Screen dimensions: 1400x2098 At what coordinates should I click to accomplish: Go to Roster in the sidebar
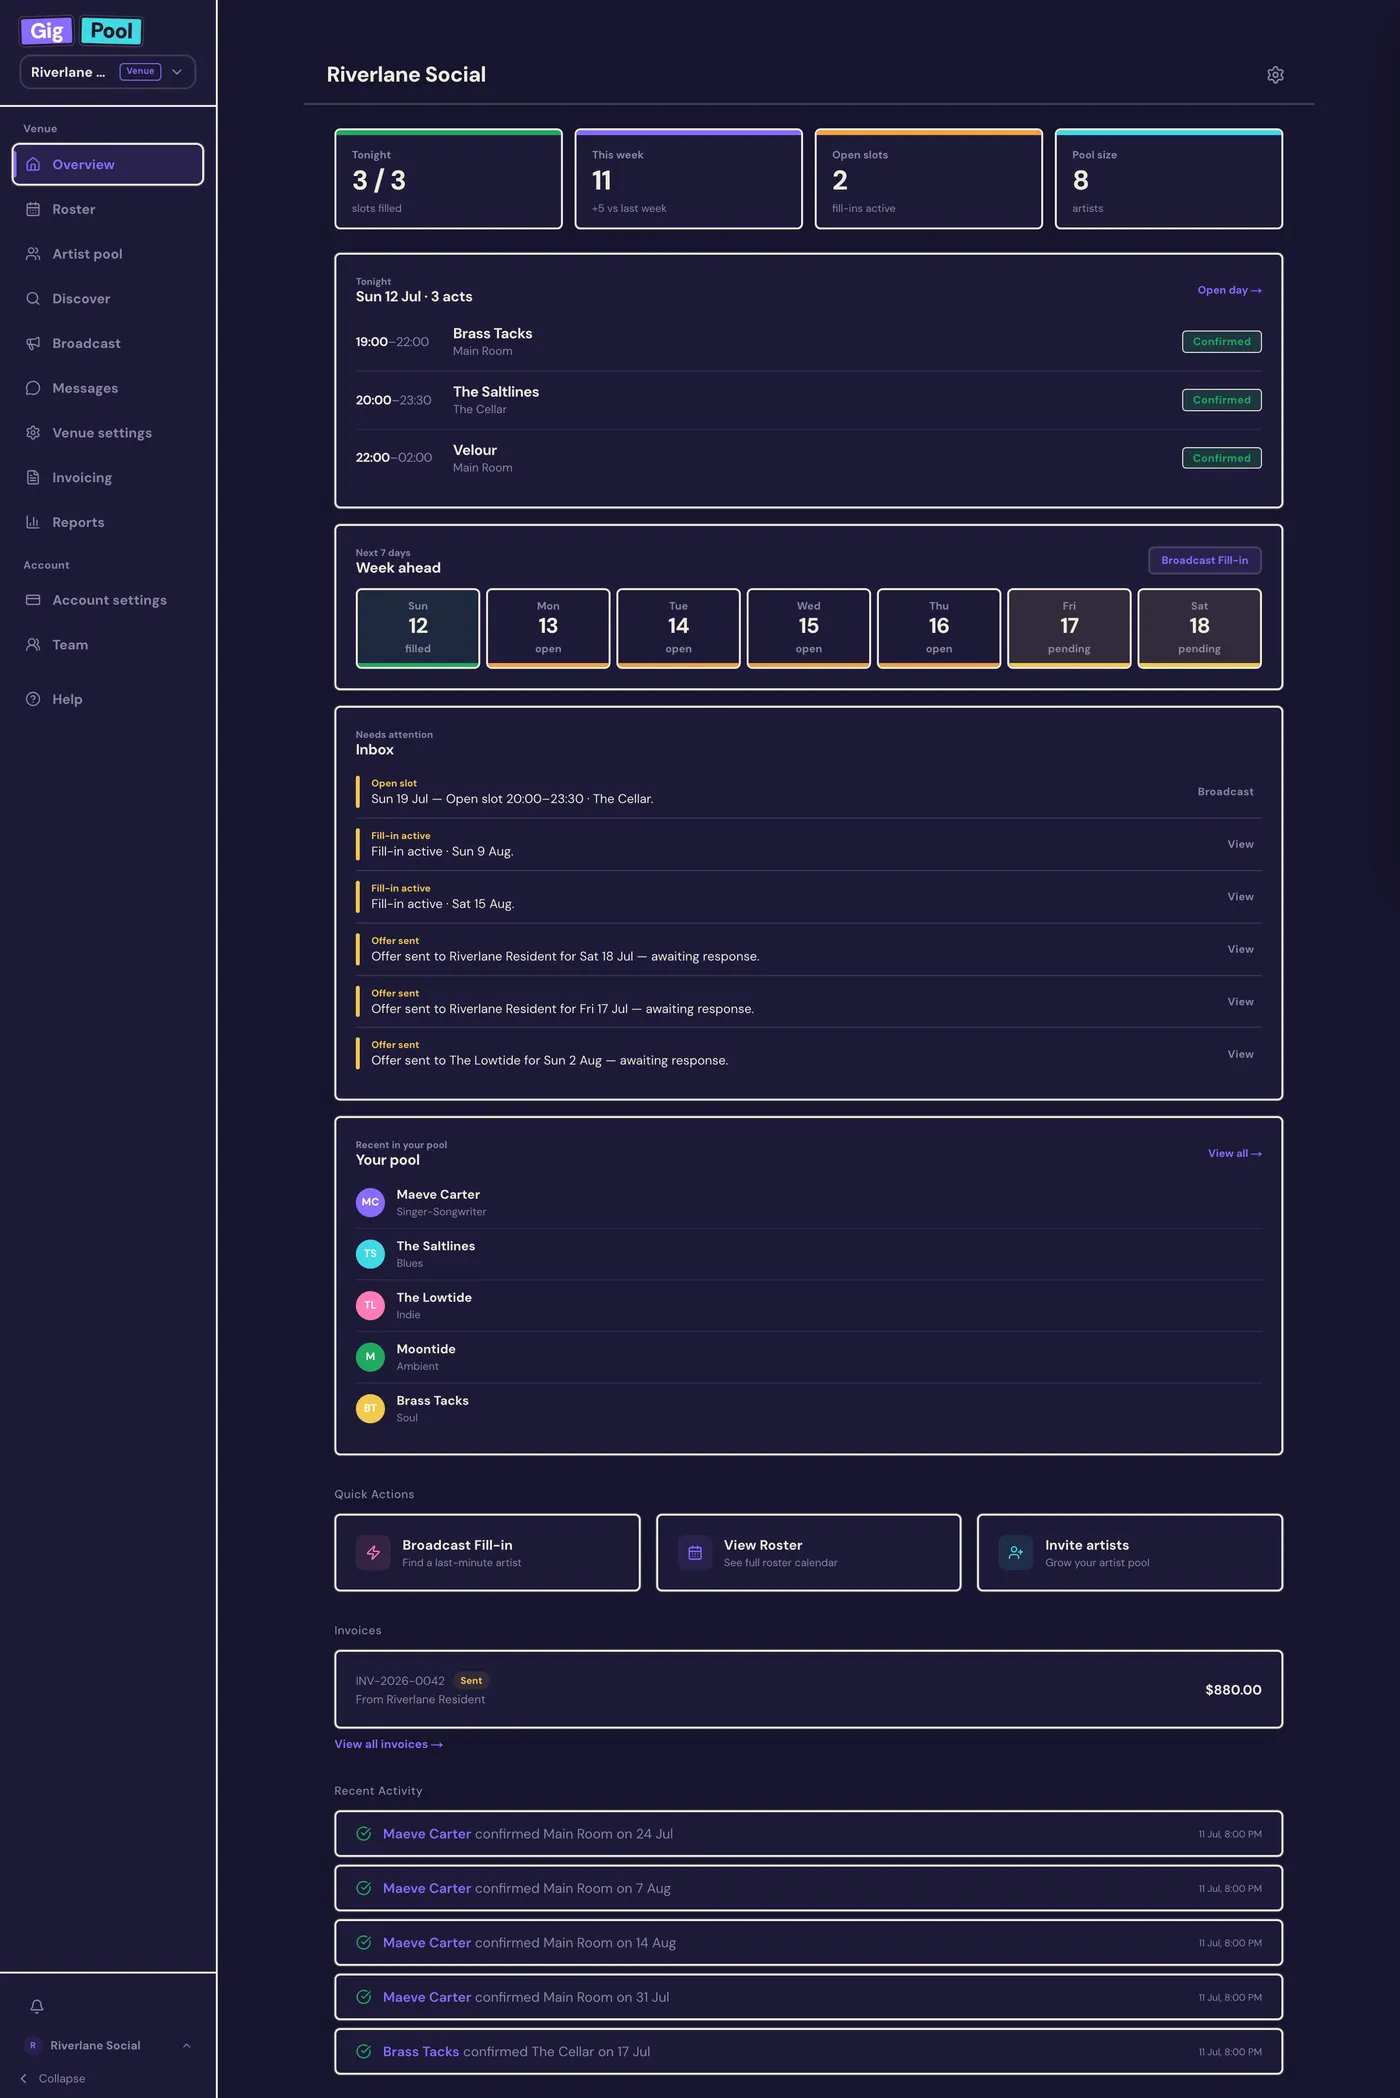click(108, 209)
